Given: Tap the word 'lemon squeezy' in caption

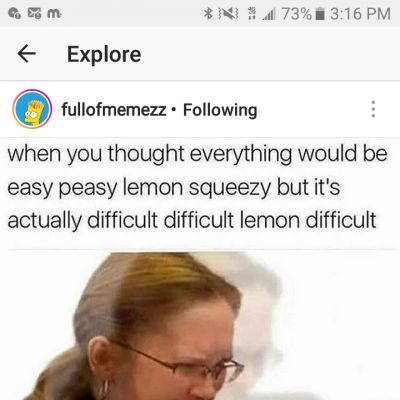Looking at the screenshot, I should click(198, 188).
